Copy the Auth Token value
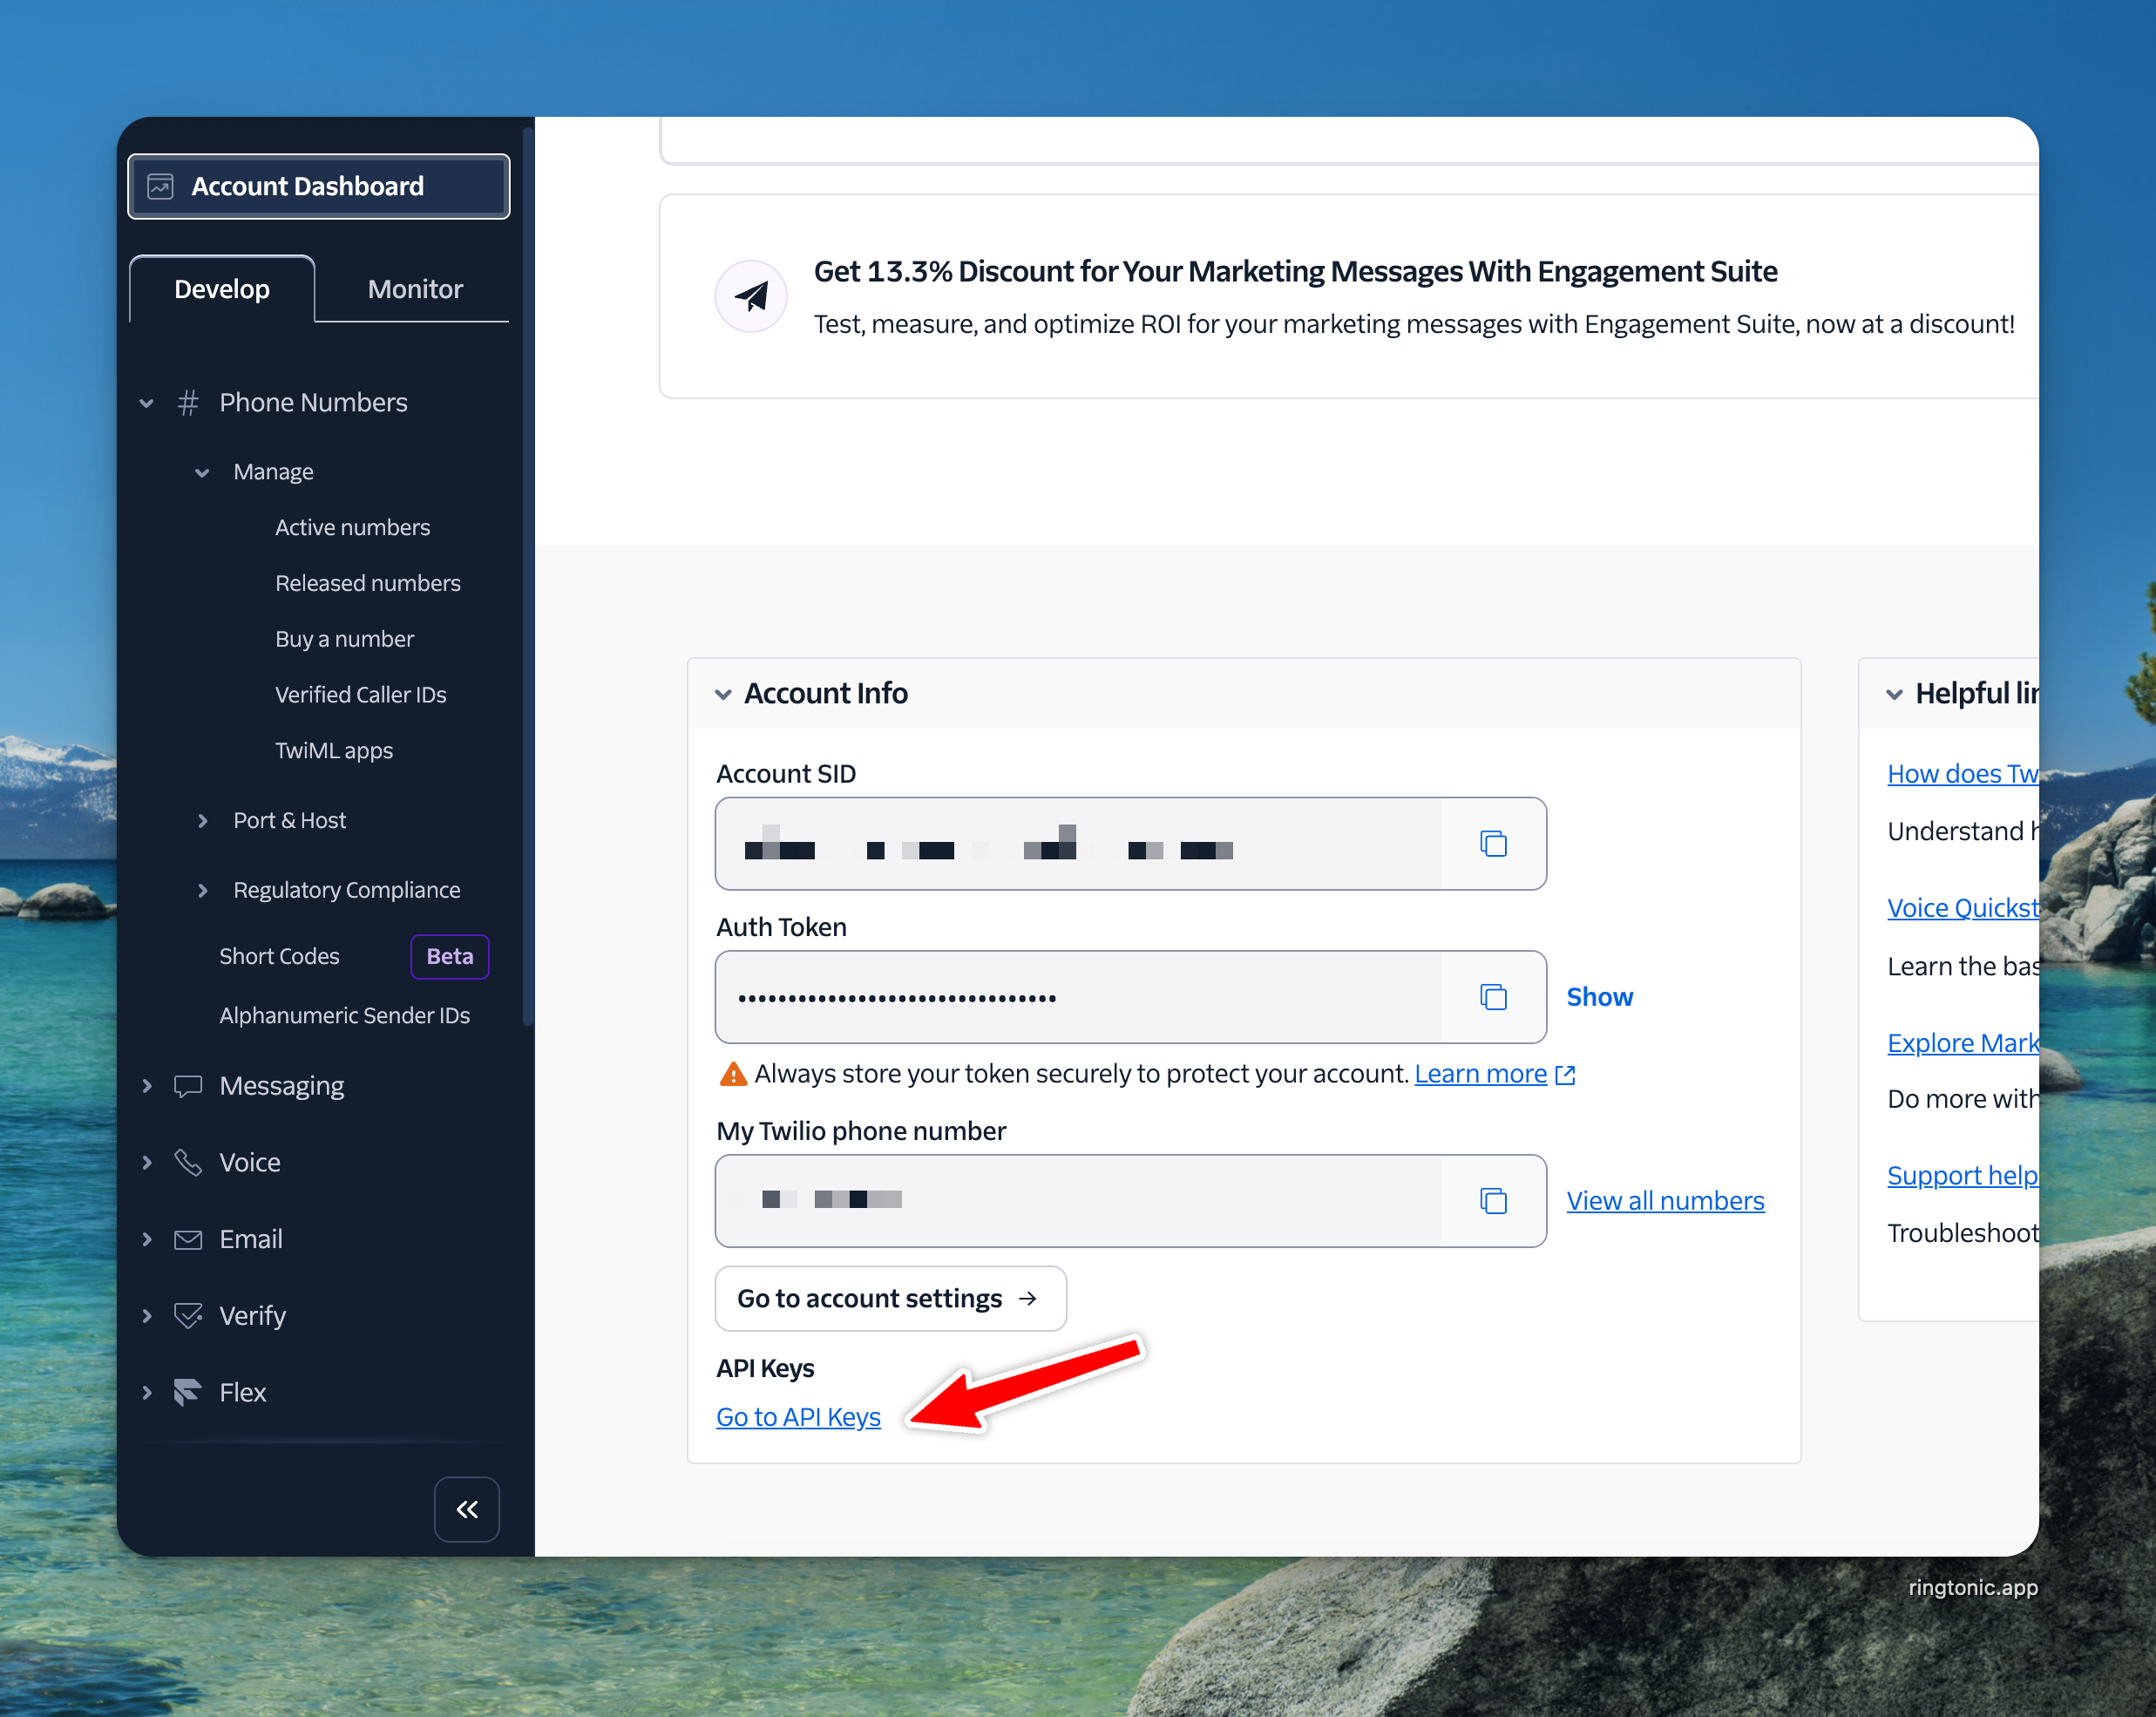2156x1717 pixels. 1492,997
